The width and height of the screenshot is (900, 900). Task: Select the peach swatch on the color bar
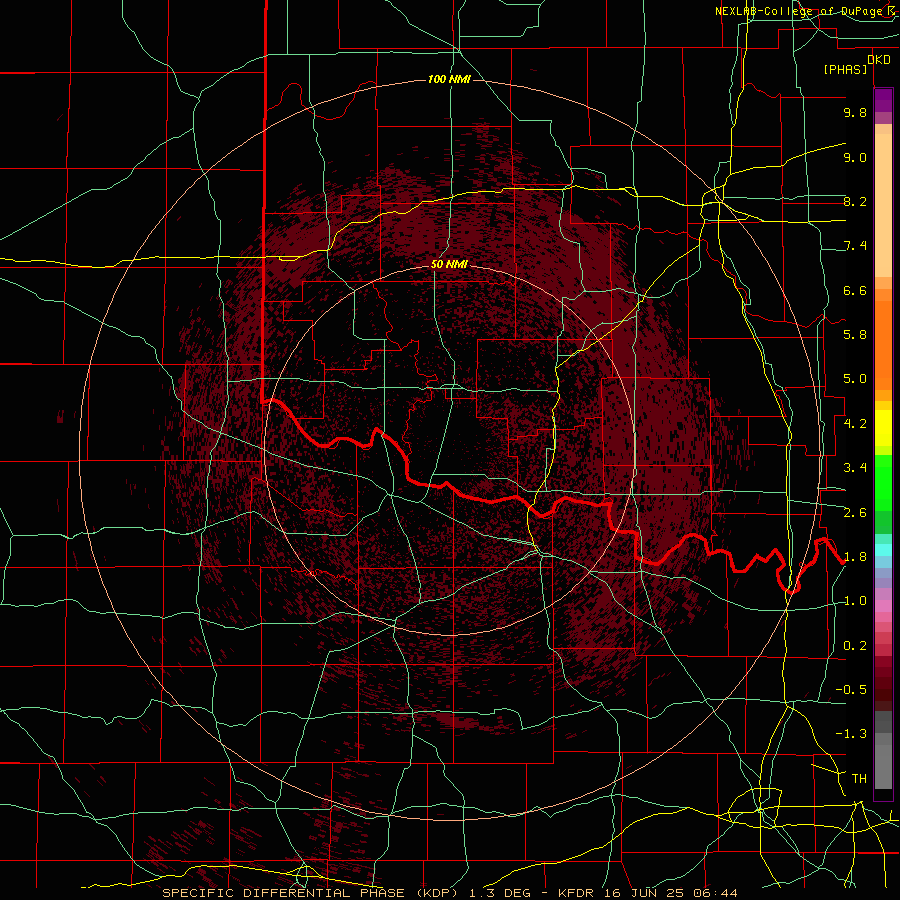coord(883,205)
